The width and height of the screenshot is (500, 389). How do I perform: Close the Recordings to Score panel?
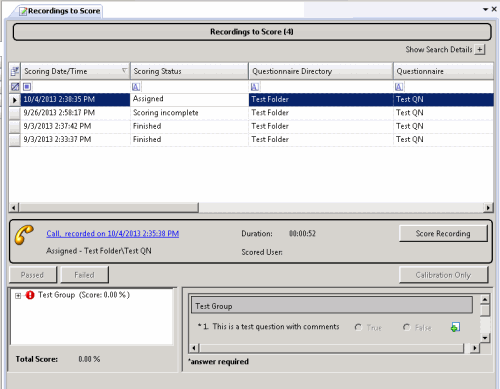(495, 9)
